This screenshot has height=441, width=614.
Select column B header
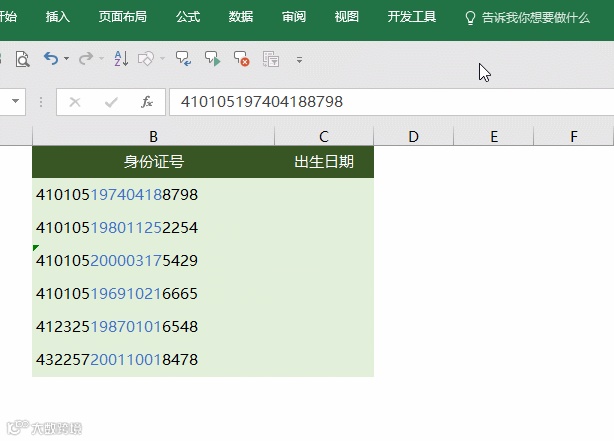tap(154, 137)
